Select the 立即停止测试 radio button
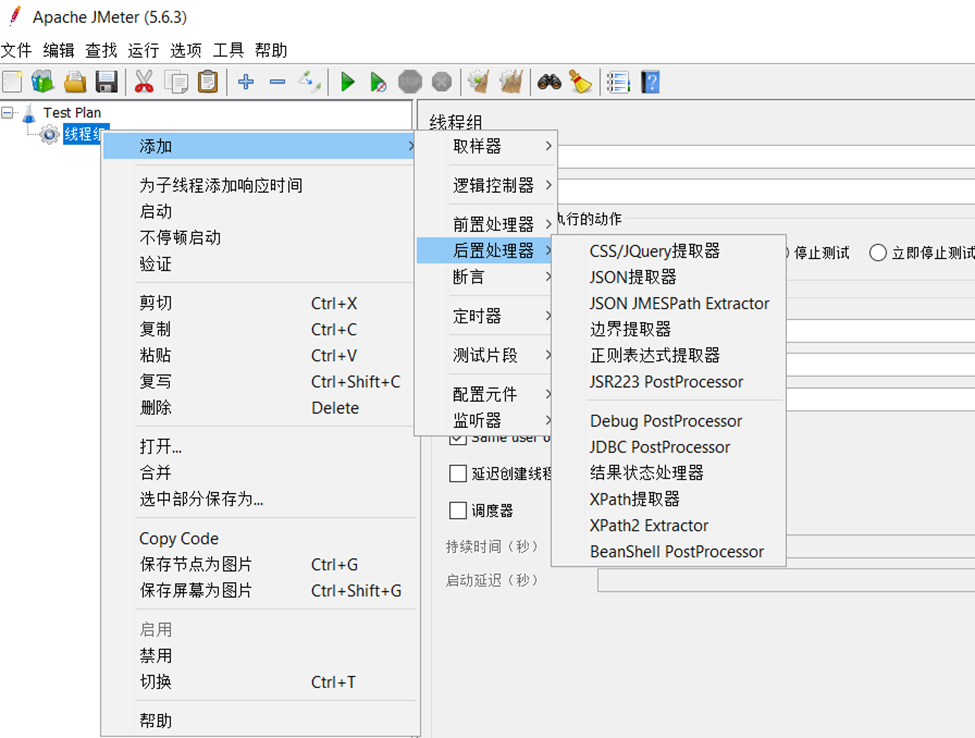The height and width of the screenshot is (738, 975). (877, 252)
